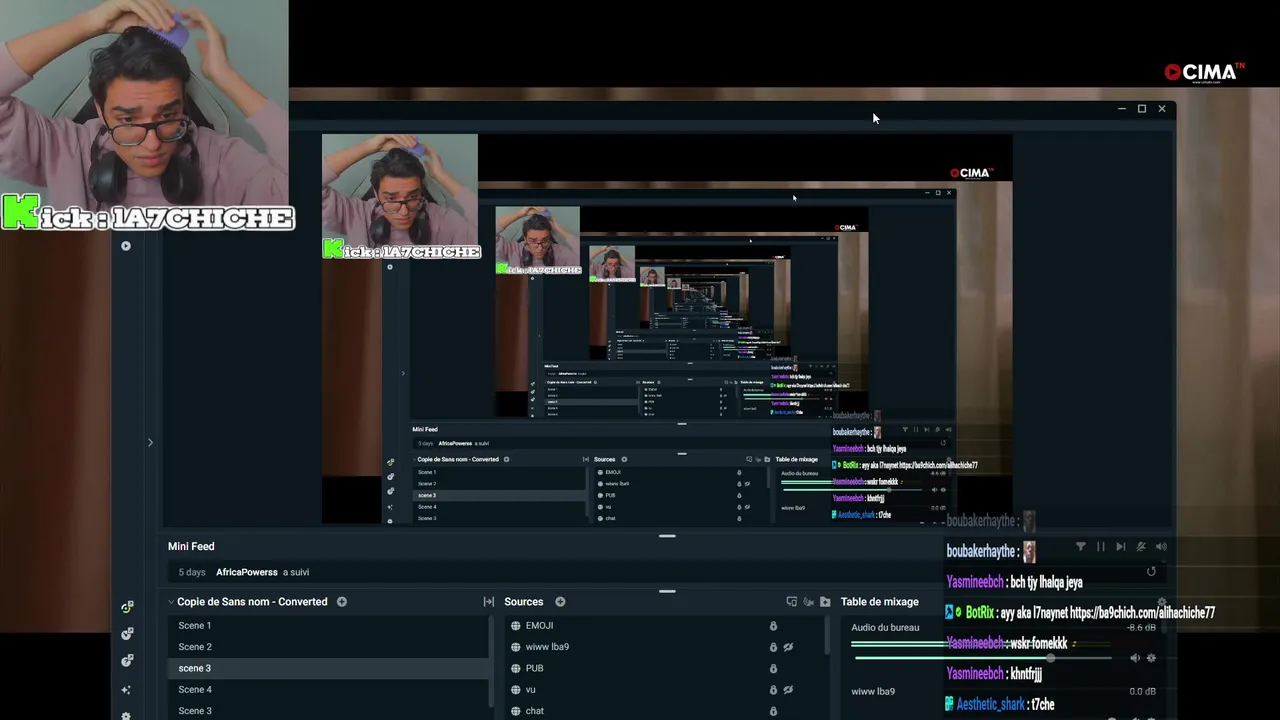Select Scene 2 in scenes list
Image resolution: width=1280 pixels, height=720 pixels.
click(x=329, y=647)
